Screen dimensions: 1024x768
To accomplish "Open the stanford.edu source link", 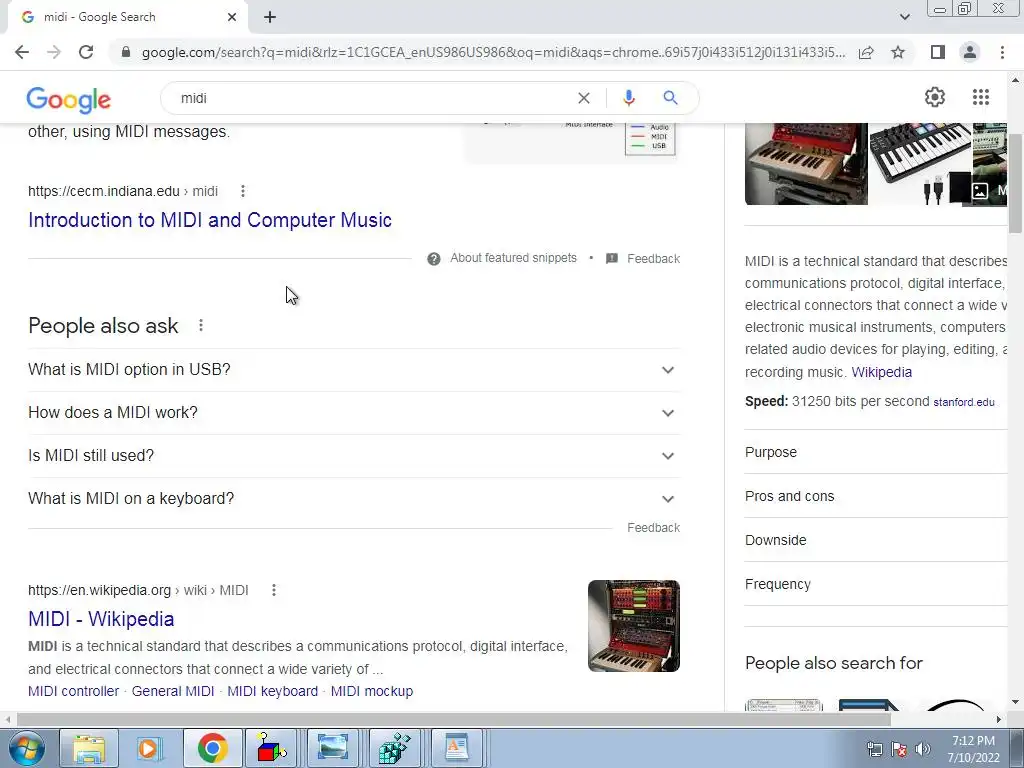I will 964,402.
